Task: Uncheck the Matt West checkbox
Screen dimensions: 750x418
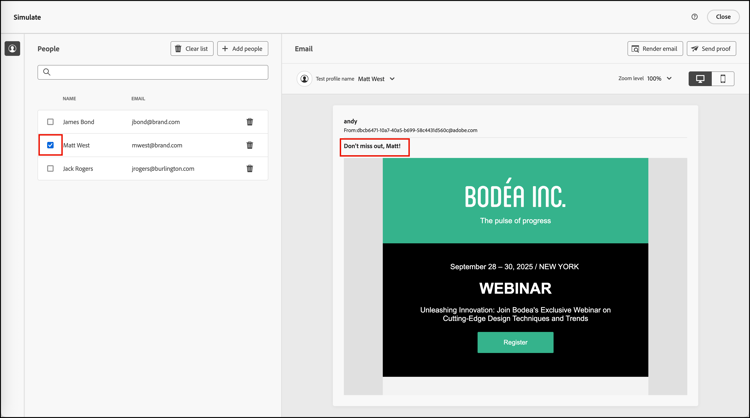Action: coord(50,145)
